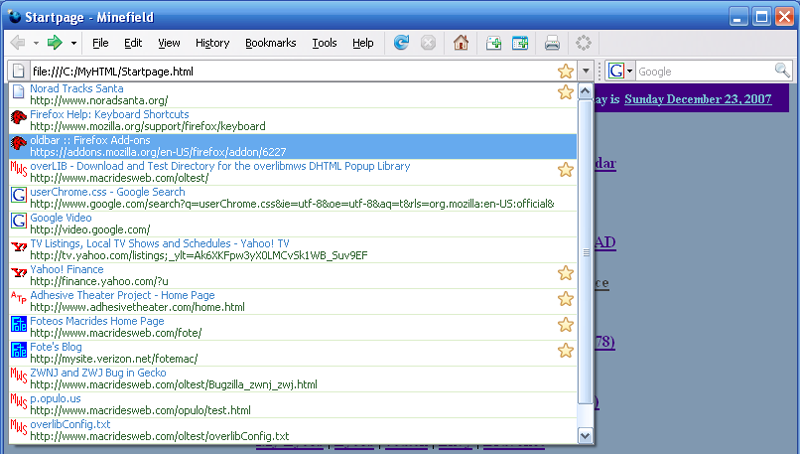Open the History menu
This screenshot has width=800, height=454.
212,43
